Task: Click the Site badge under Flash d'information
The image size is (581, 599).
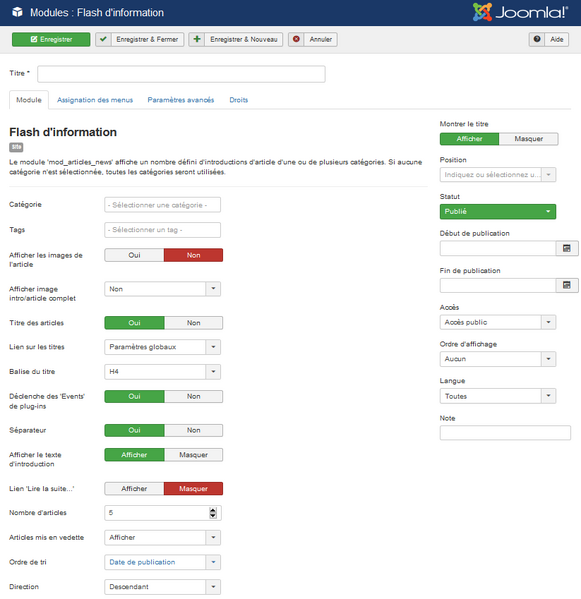Action: [16, 147]
